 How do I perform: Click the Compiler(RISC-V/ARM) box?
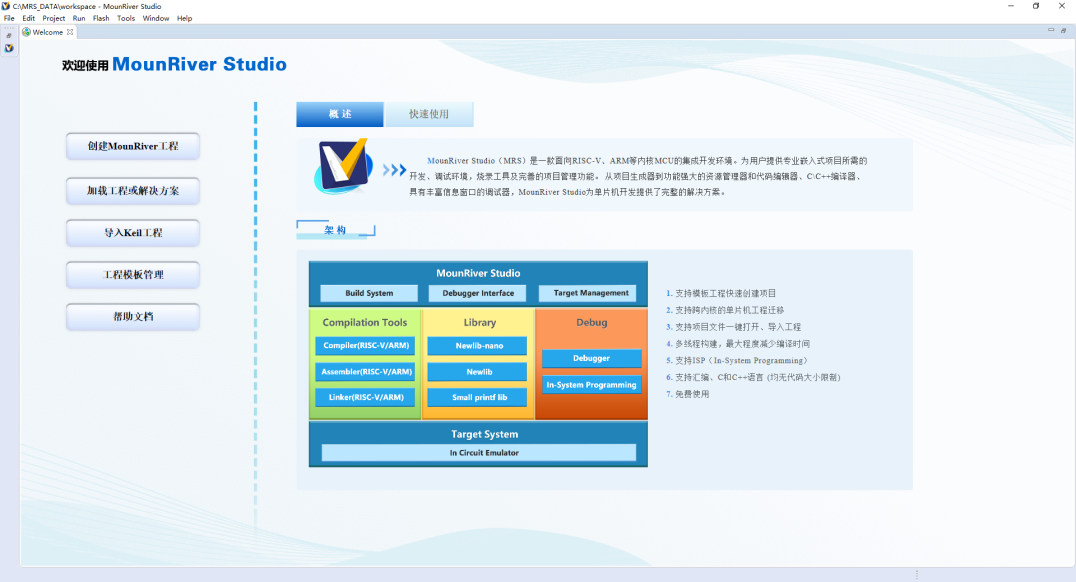click(x=366, y=345)
